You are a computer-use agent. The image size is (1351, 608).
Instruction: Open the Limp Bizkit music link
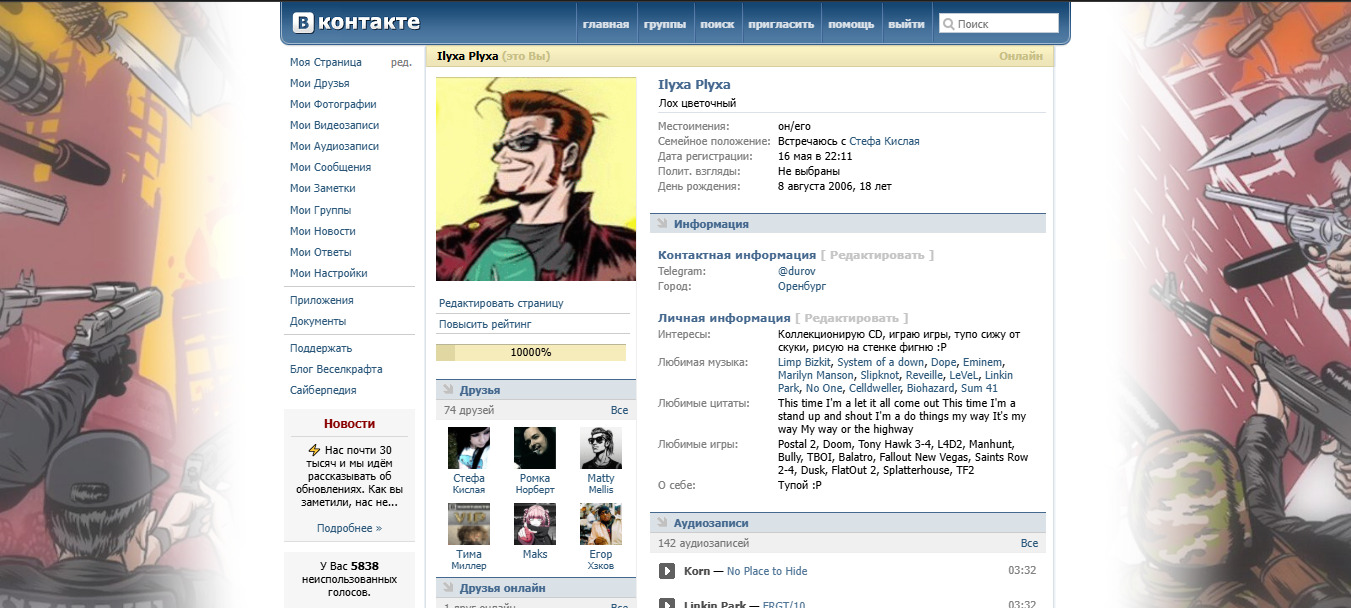[804, 362]
